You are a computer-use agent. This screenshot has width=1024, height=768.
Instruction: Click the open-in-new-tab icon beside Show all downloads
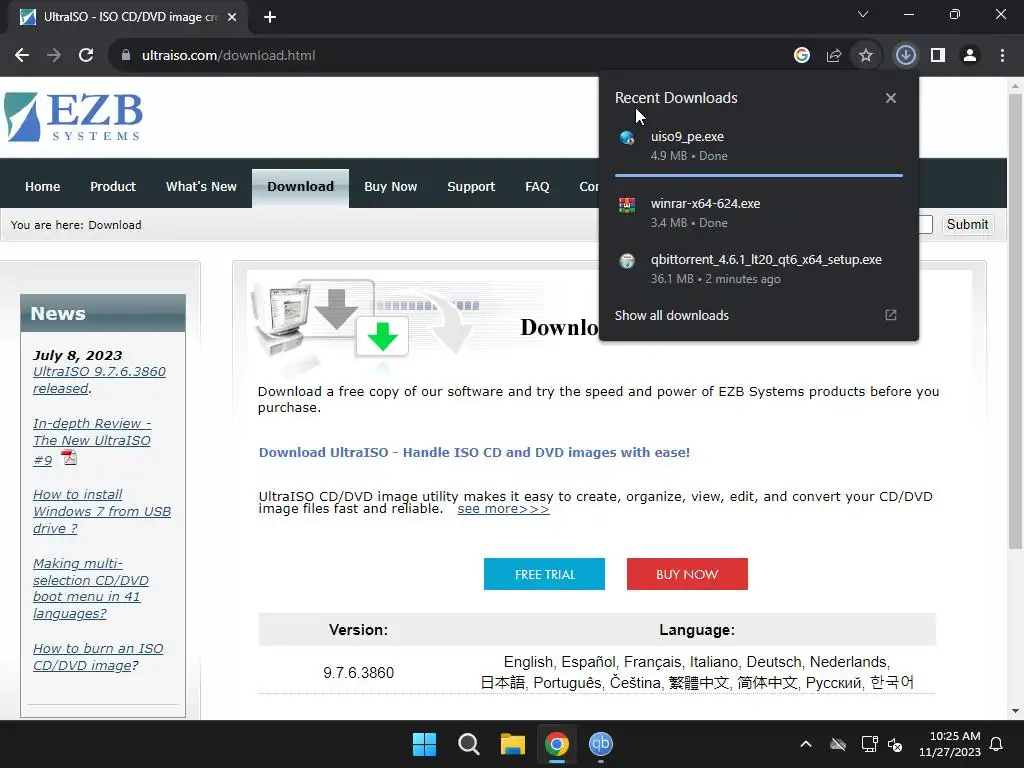tap(891, 315)
